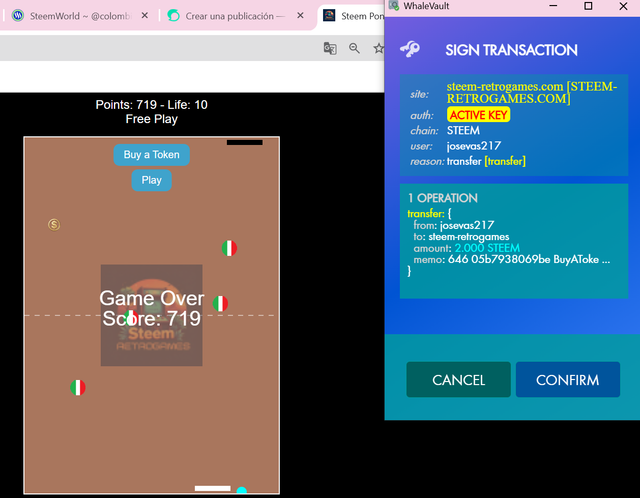Click the Free Play label
Viewport: 640px width, 498px height.
point(151,119)
